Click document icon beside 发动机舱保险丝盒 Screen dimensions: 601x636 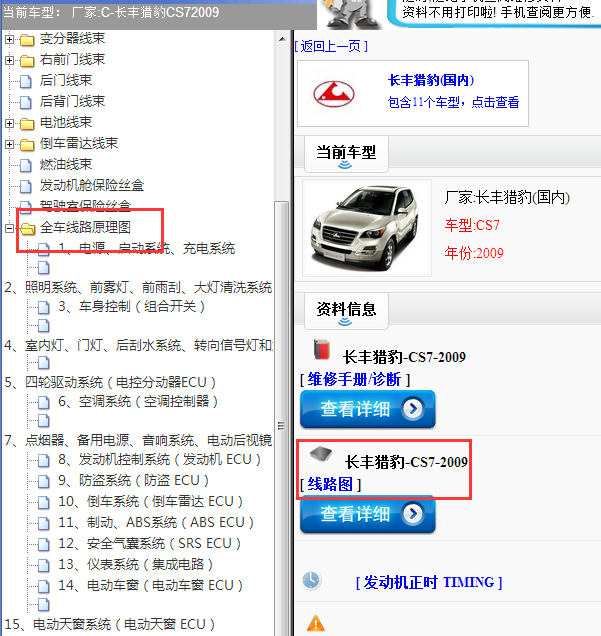point(26,187)
